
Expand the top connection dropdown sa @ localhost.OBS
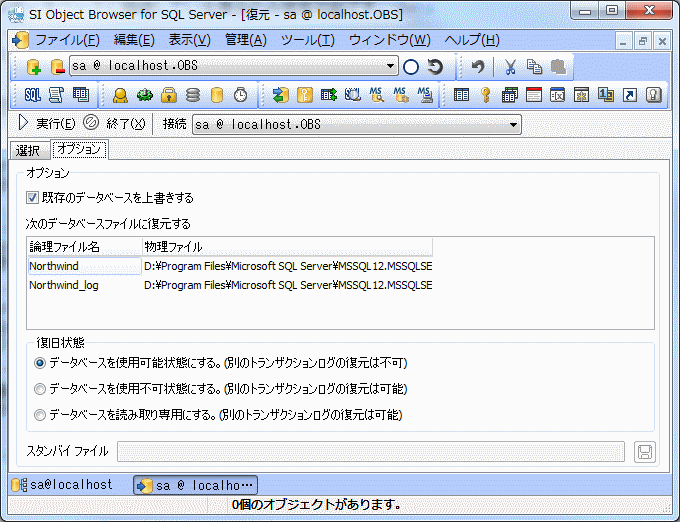point(391,67)
